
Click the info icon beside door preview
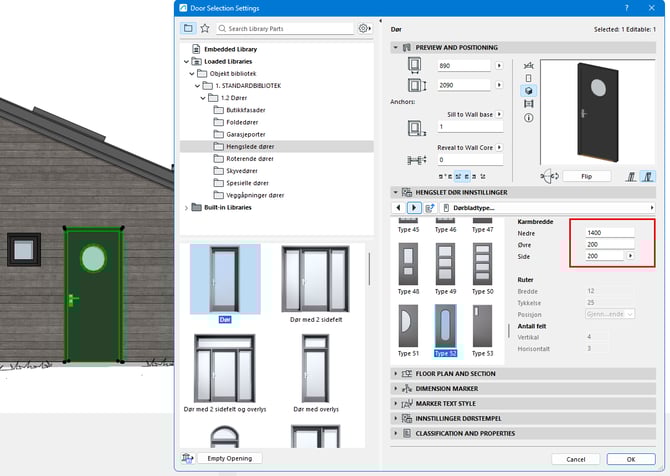[x=528, y=118]
